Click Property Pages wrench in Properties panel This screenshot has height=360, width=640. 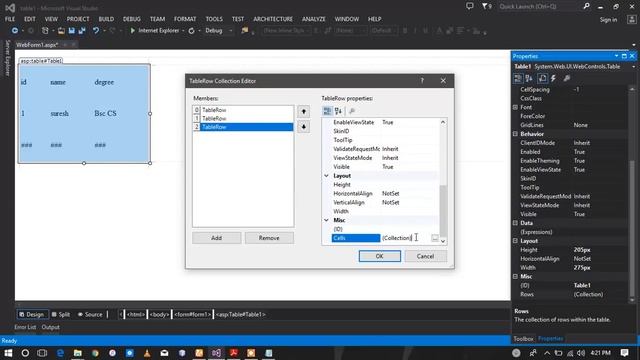click(567, 78)
